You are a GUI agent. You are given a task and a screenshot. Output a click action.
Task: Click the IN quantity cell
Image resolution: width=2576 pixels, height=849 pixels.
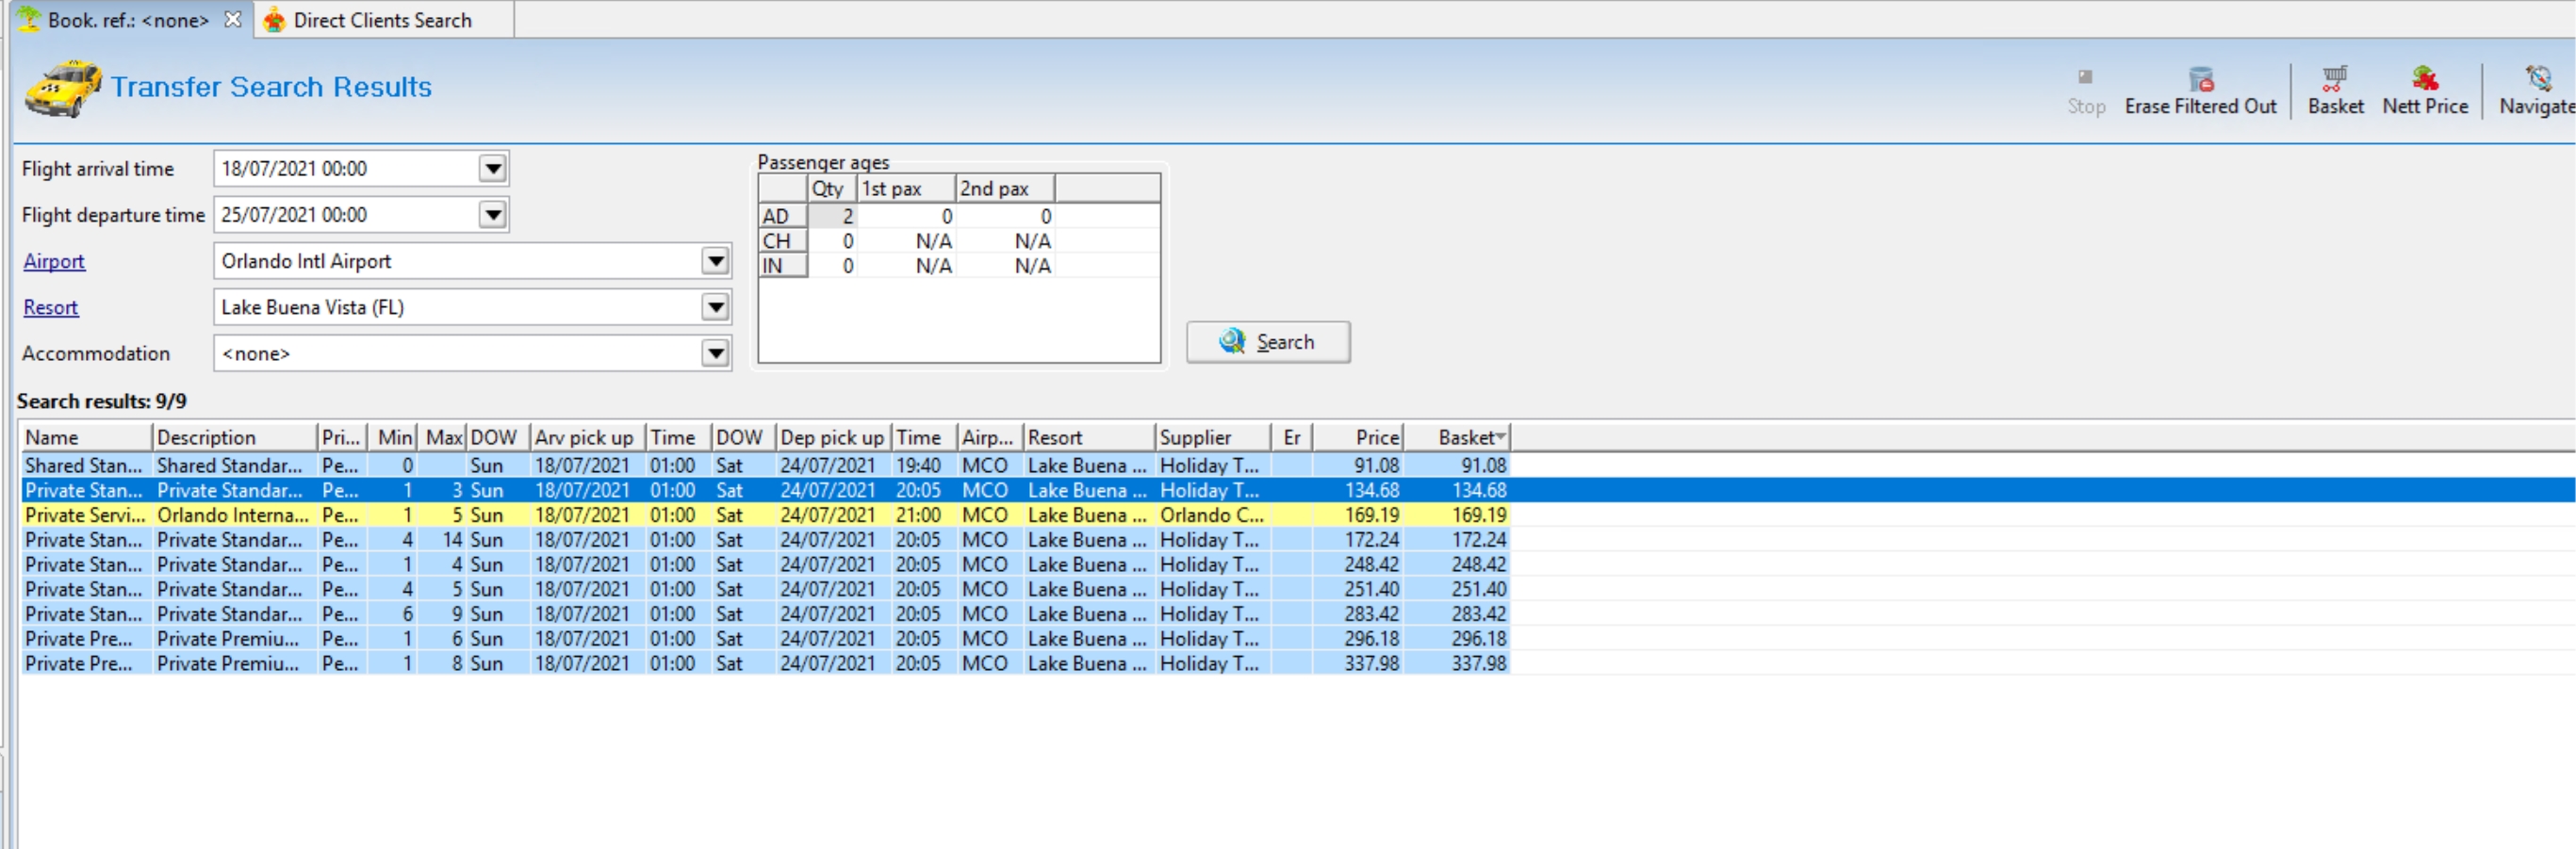tap(832, 266)
